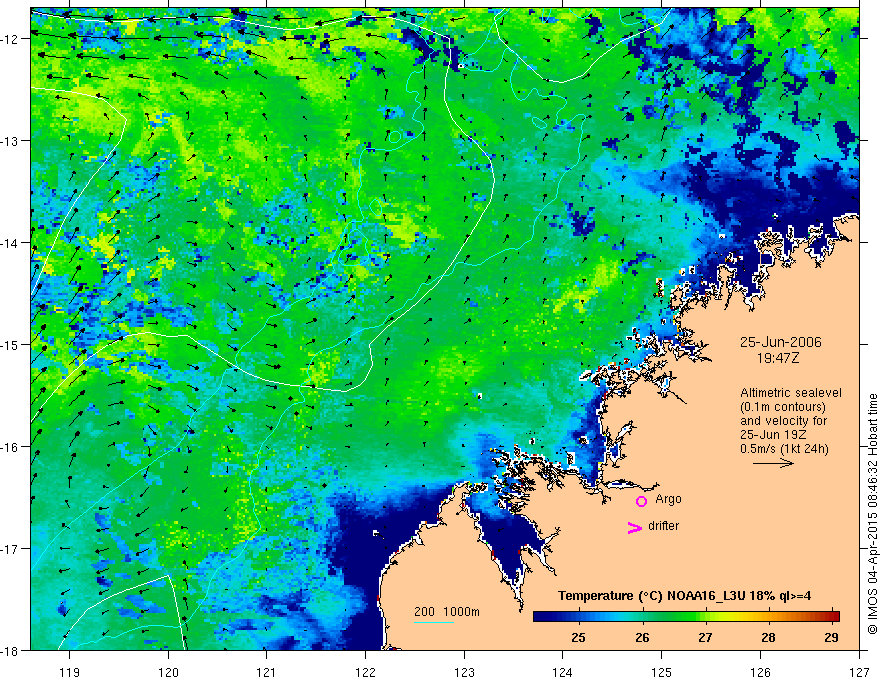Click the longitude axis label 123
This screenshot has width=880, height=680.
pyautogui.click(x=464, y=672)
